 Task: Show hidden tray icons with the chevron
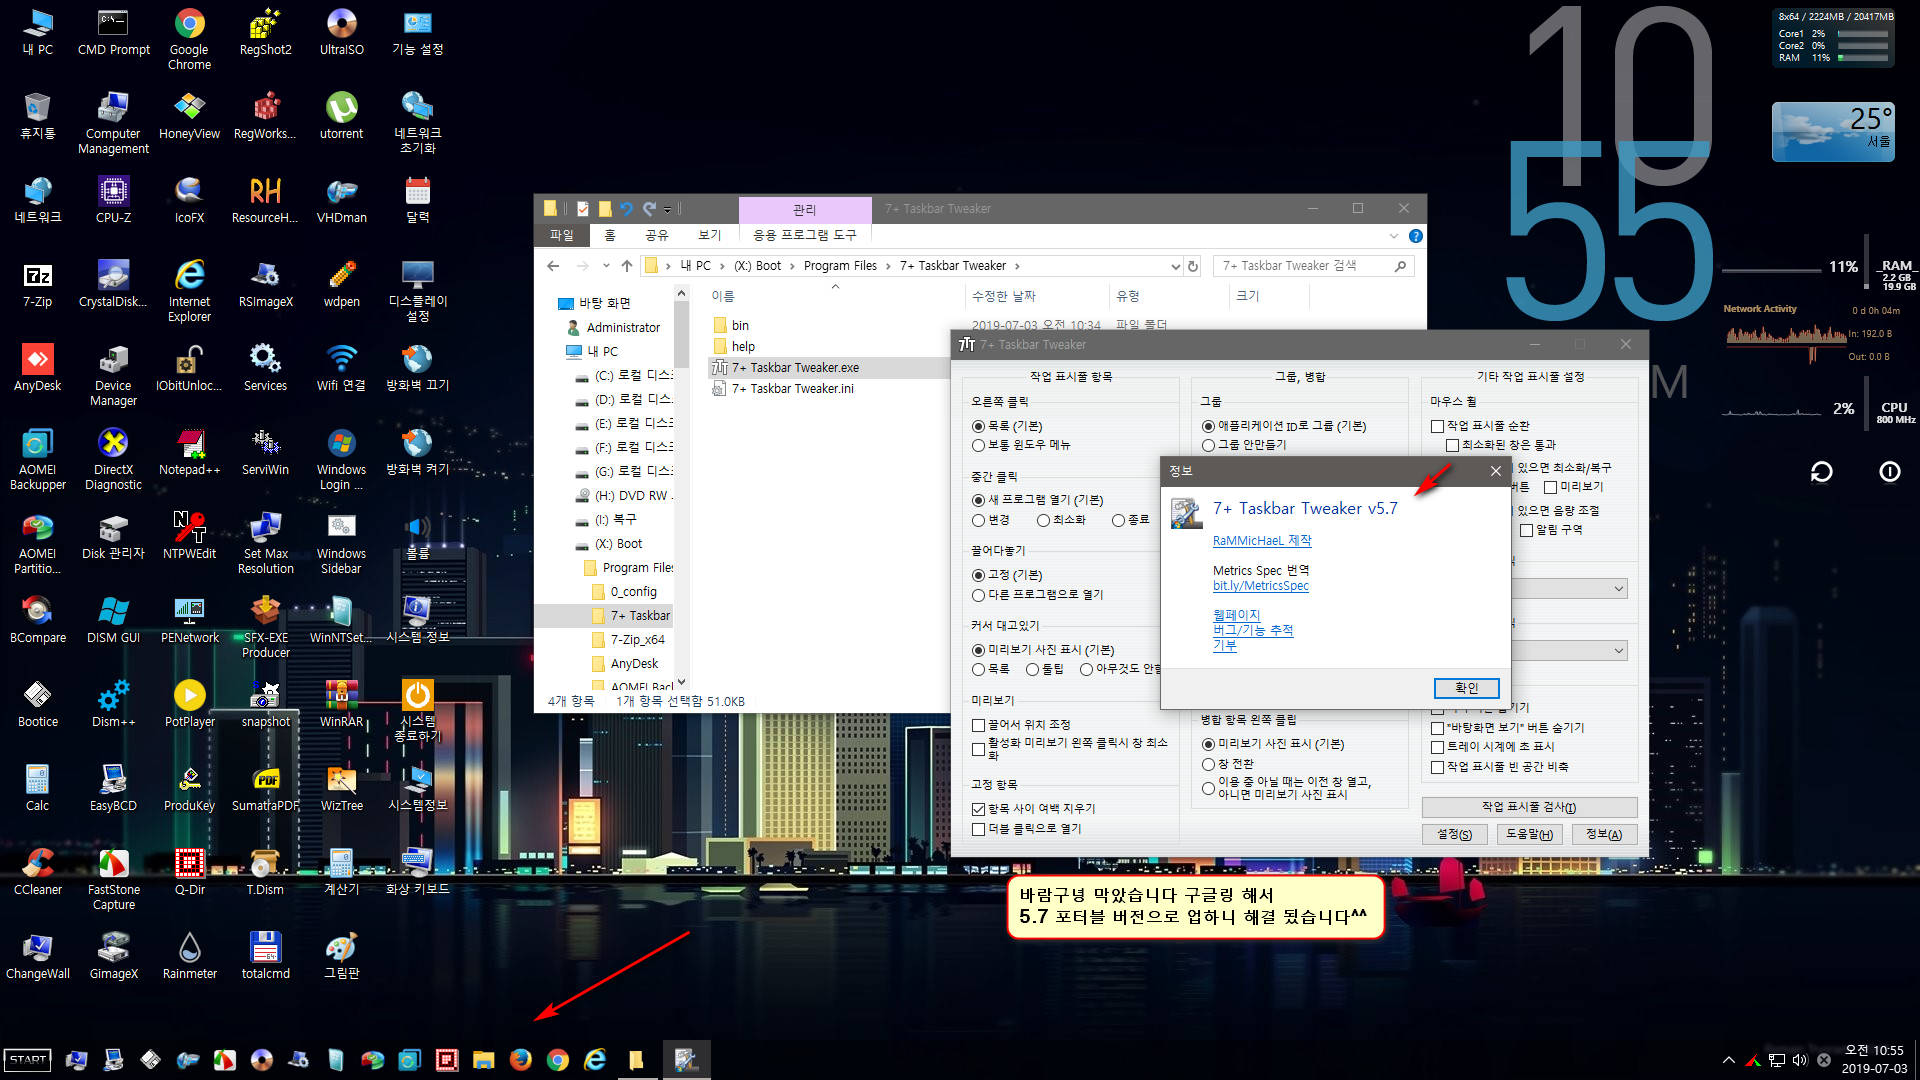coord(1728,1060)
